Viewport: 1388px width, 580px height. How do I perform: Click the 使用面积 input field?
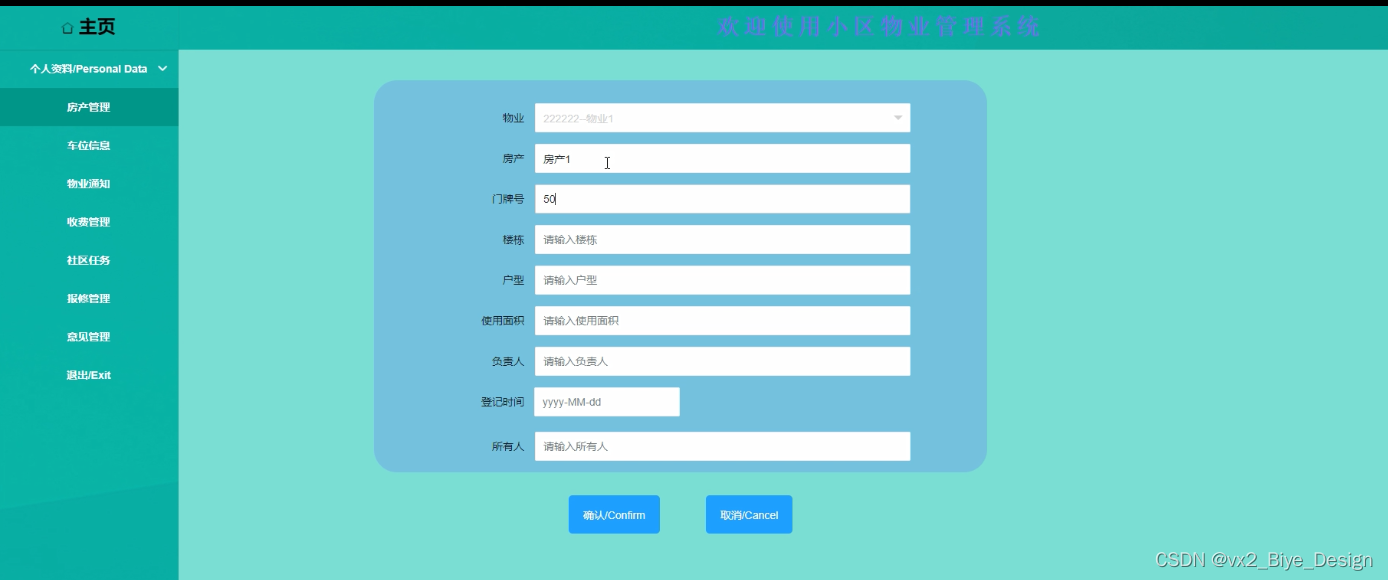pos(722,321)
